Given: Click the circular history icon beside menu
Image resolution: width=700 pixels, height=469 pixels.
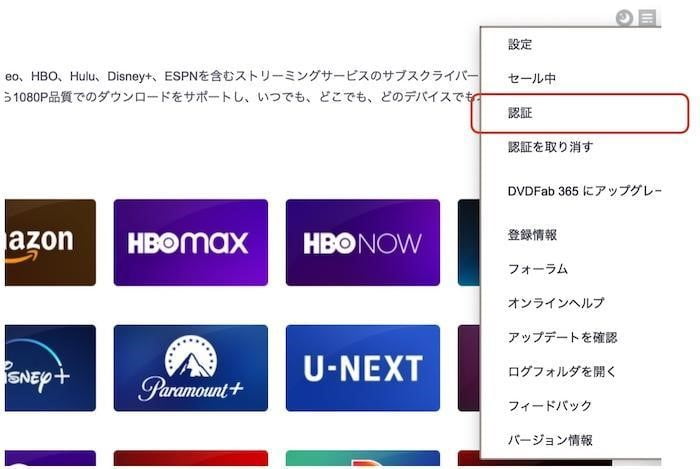Looking at the screenshot, I should (x=624, y=18).
